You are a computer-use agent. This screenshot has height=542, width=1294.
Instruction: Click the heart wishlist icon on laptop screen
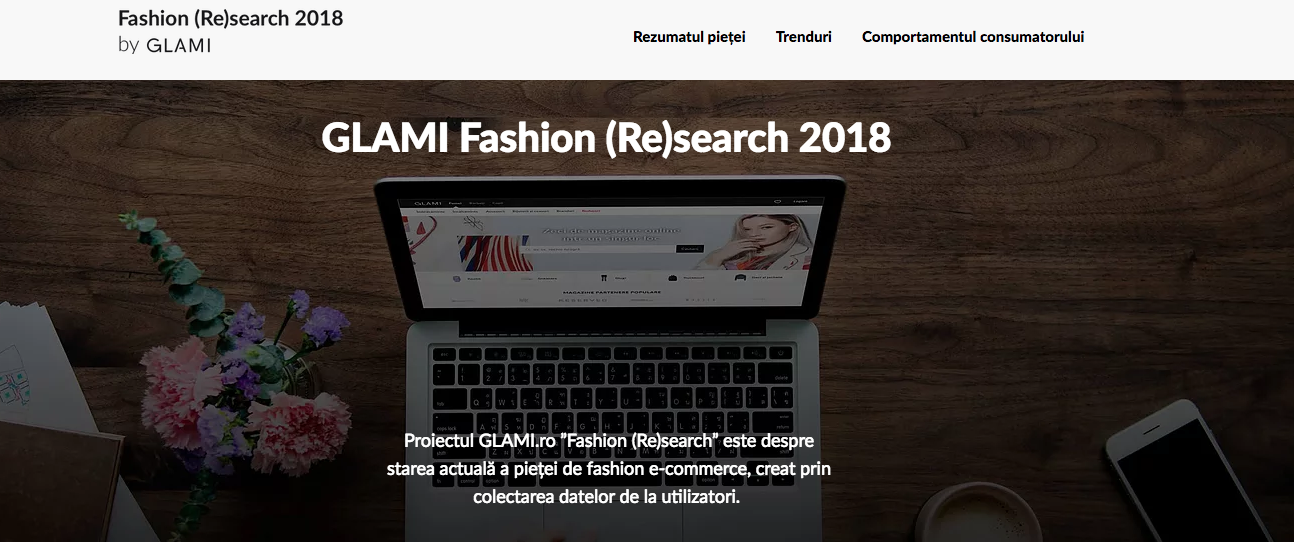(x=777, y=201)
